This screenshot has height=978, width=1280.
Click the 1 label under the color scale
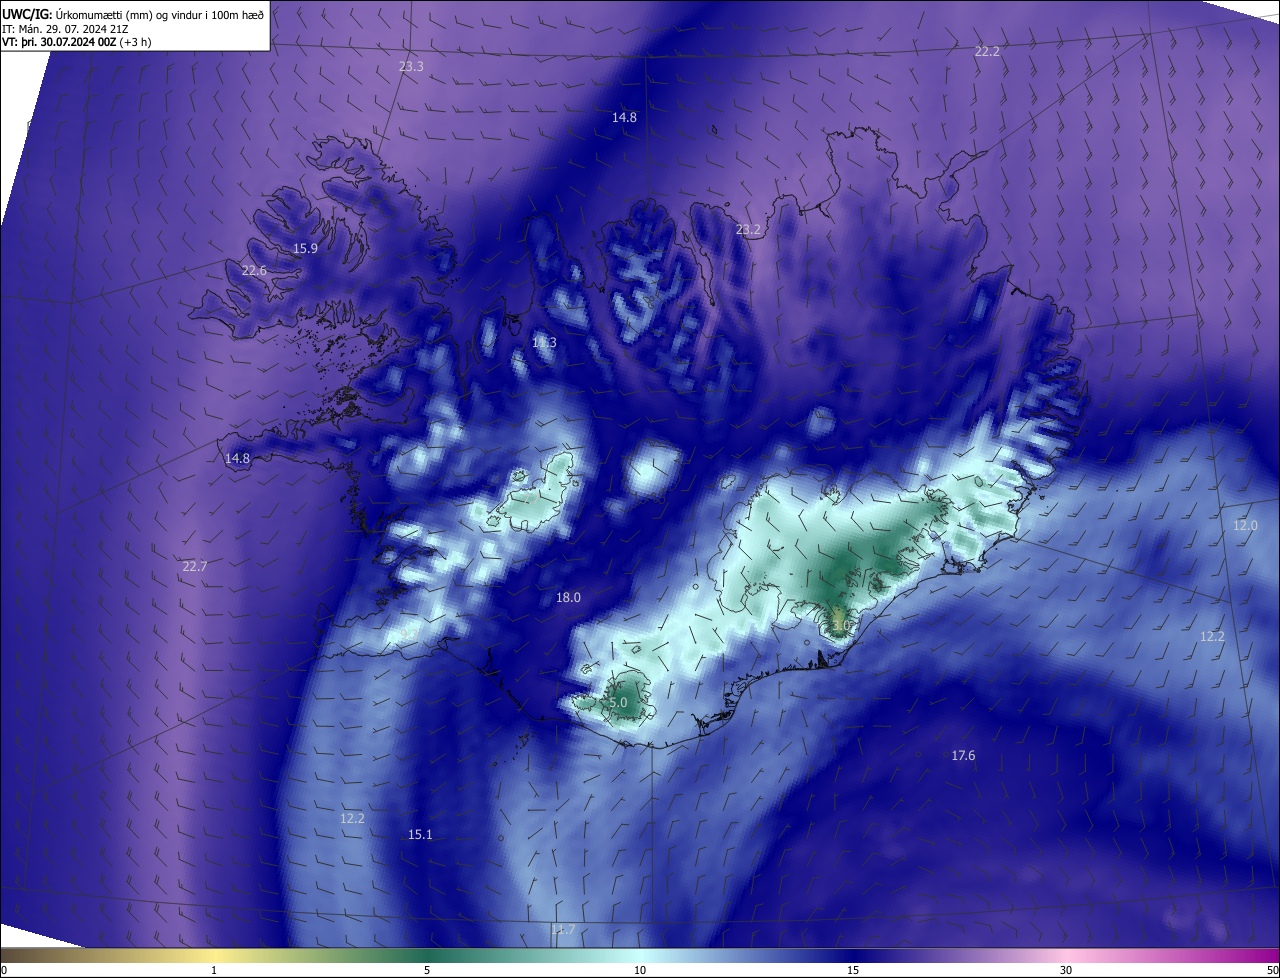tap(214, 970)
